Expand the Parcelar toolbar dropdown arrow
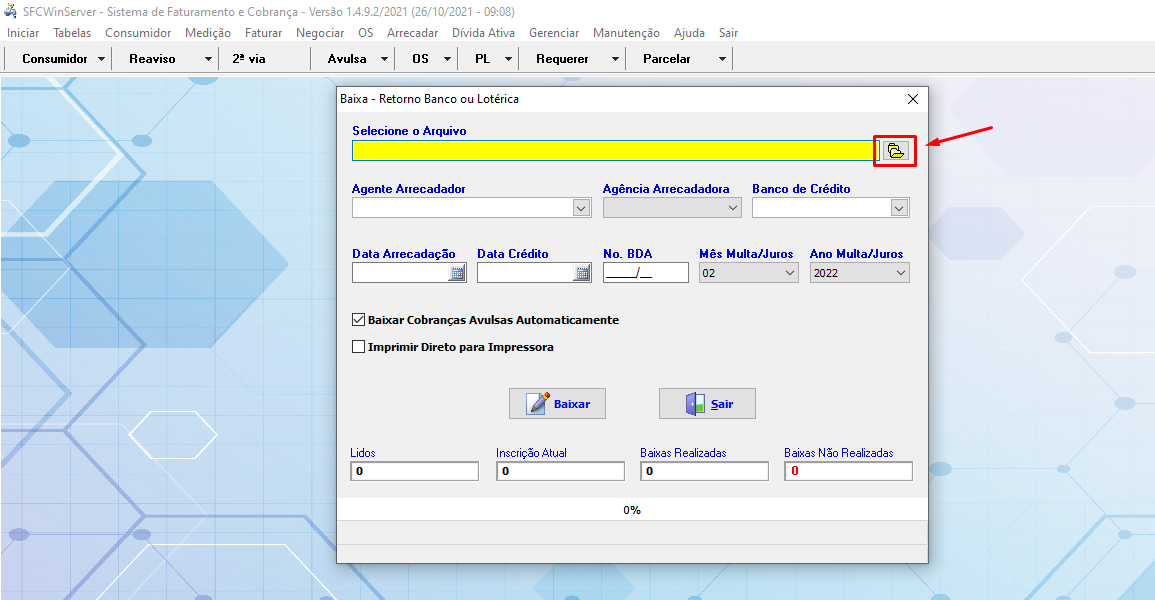1155x600 pixels. click(722, 59)
